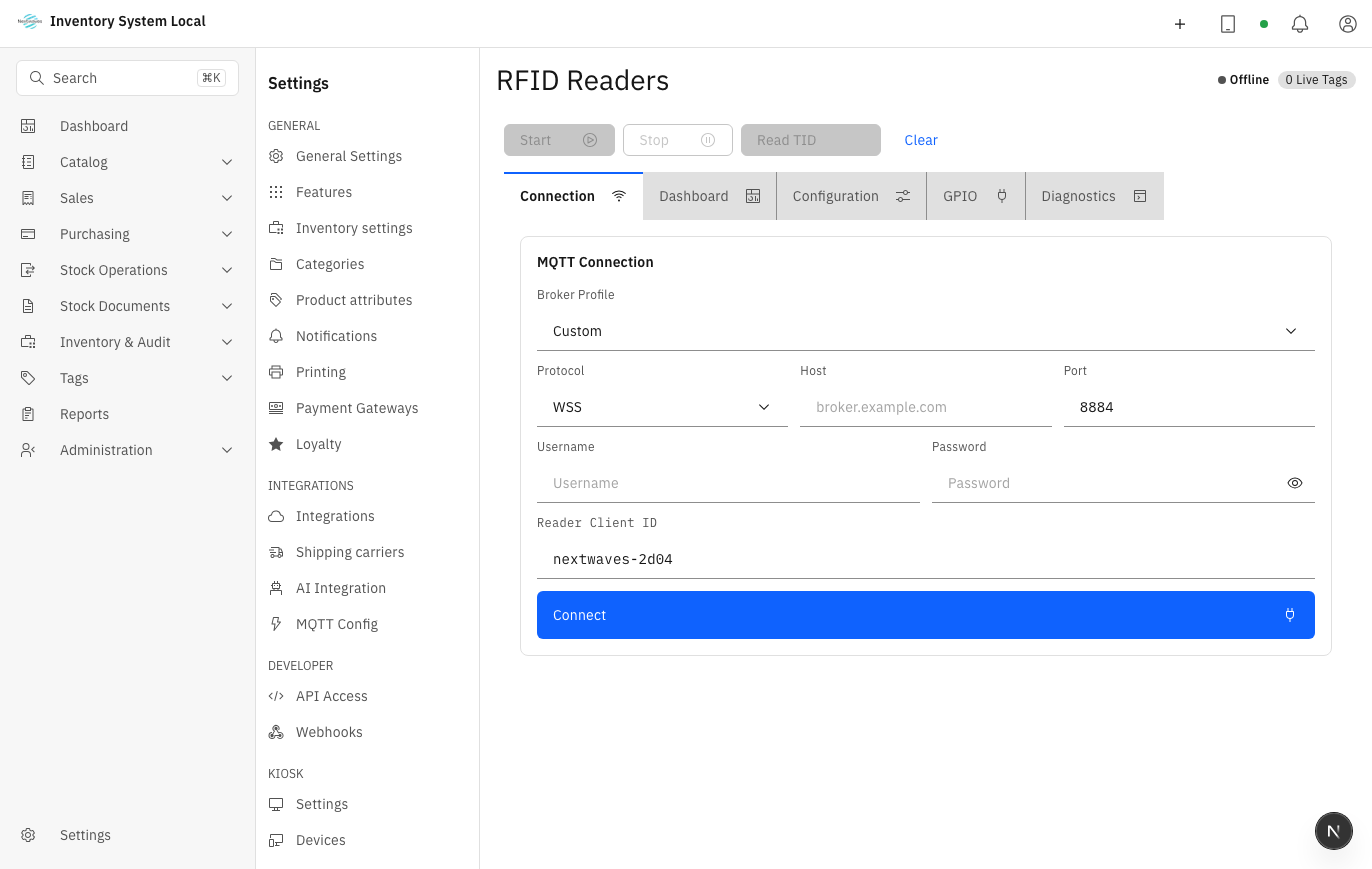Click the General Settings gear icon

pos(276,156)
